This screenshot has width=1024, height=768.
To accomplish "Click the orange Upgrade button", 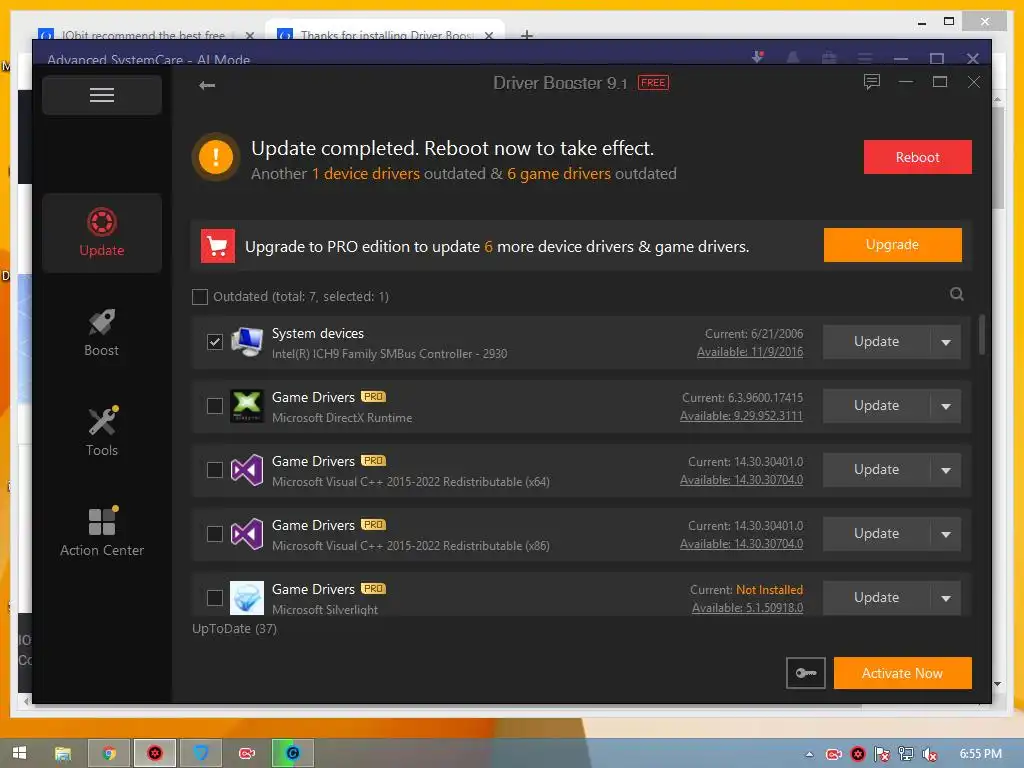I will (x=892, y=245).
